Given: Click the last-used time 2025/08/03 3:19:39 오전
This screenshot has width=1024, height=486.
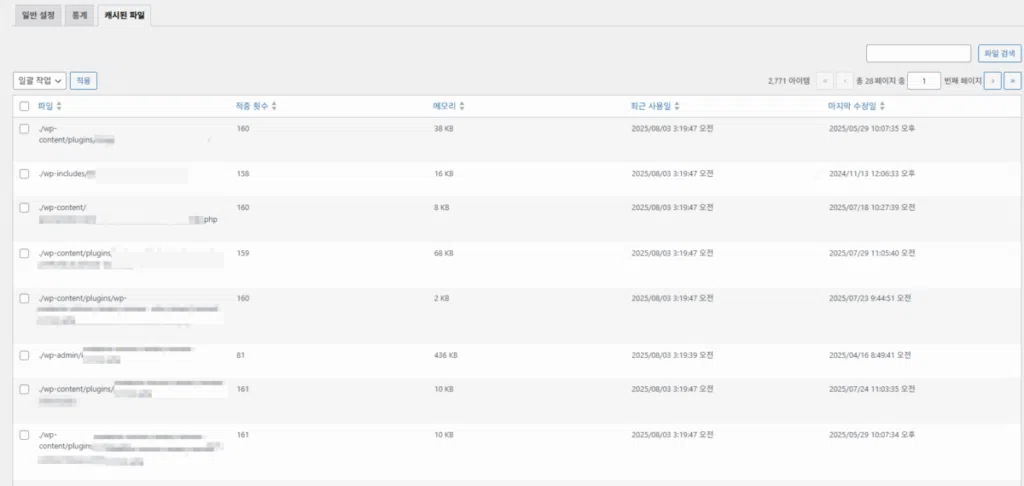Looking at the screenshot, I should click(672, 355).
